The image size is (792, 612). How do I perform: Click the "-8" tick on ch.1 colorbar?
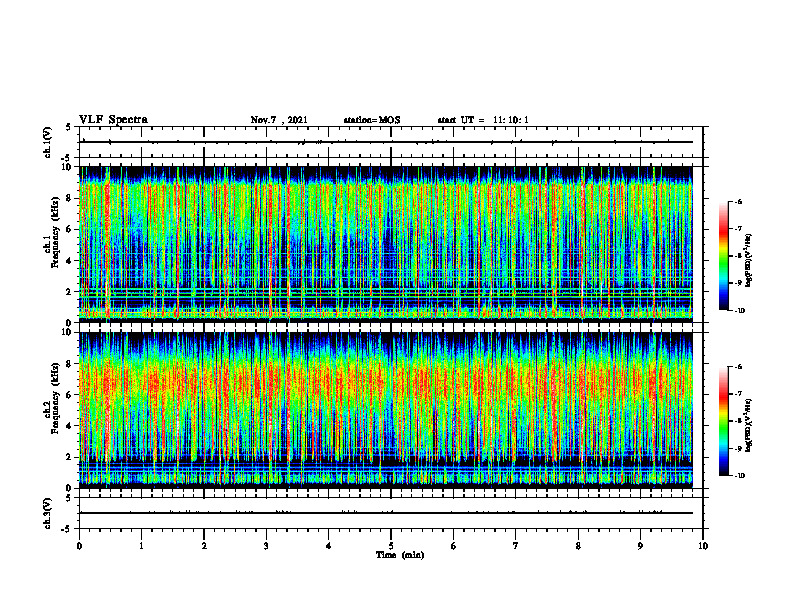738,256
